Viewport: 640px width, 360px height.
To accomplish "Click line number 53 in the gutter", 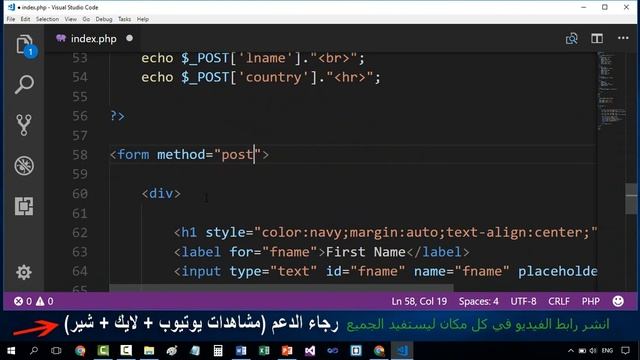I will (80, 58).
